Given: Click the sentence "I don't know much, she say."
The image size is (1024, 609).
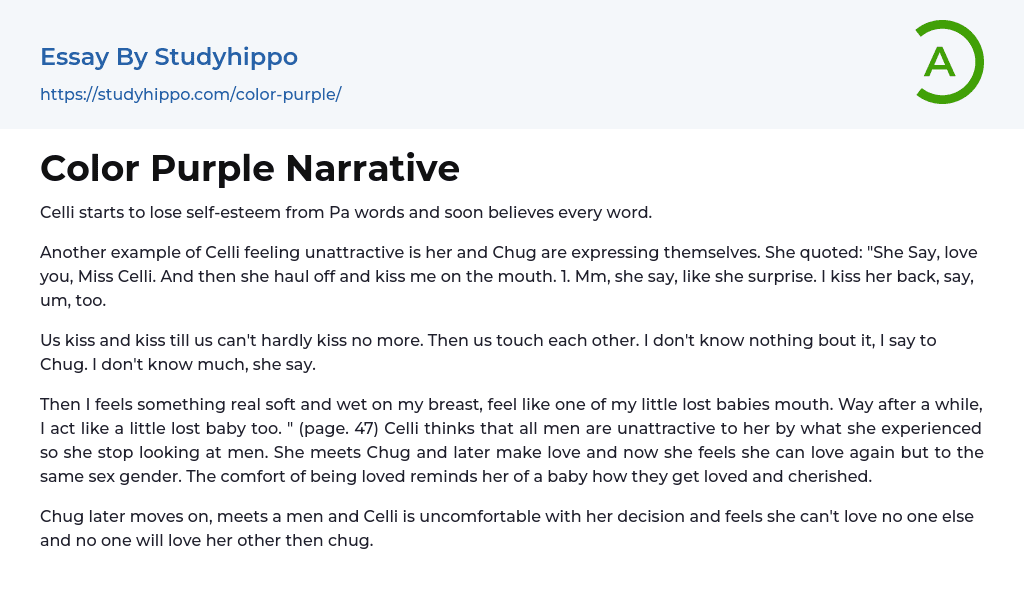Looking at the screenshot, I should click(204, 364).
